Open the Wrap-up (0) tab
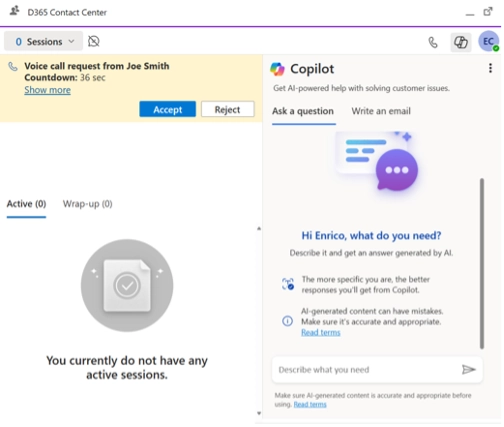Image resolution: width=504 pixels, height=427 pixels. point(88,204)
